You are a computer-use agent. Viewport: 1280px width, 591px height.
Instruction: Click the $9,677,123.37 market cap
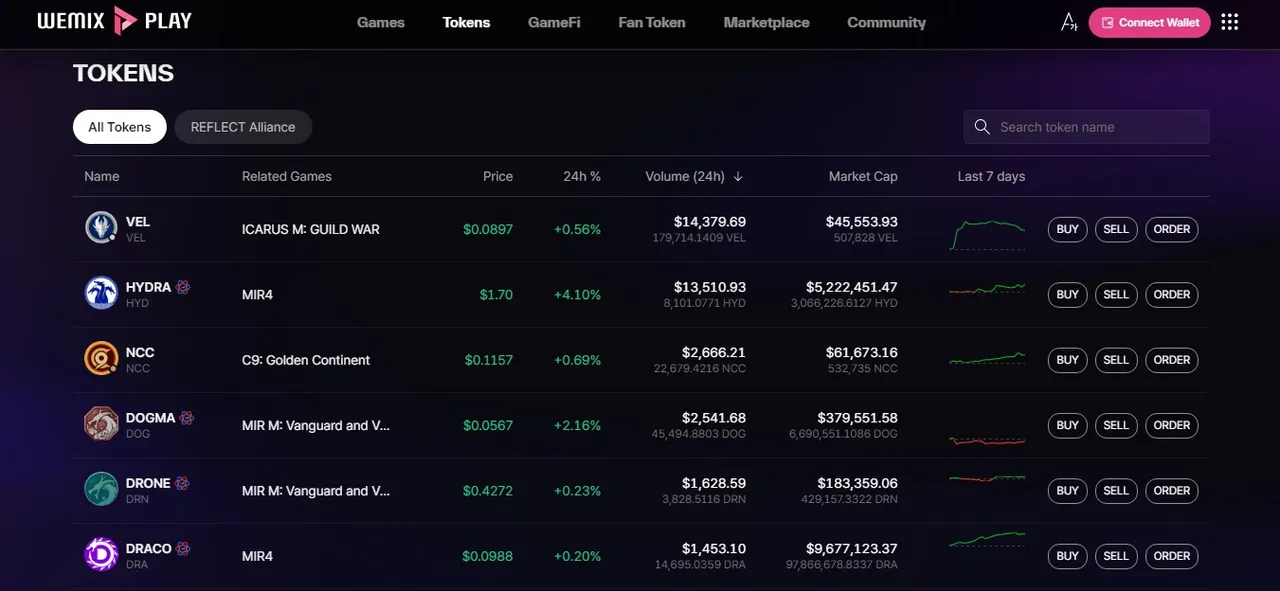pos(852,549)
